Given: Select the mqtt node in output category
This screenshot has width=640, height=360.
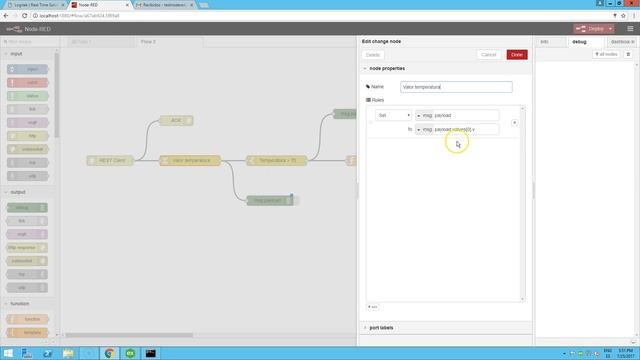Looking at the screenshot, I should [27, 234].
